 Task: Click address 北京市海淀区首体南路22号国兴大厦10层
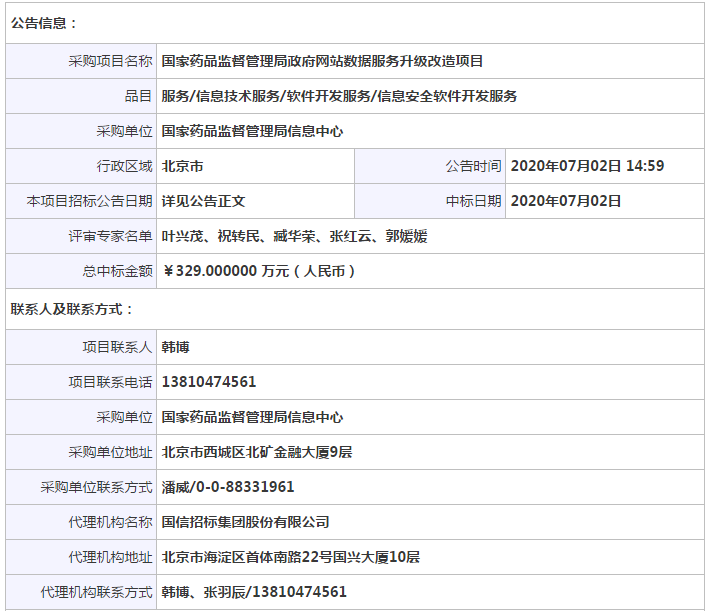(290, 557)
